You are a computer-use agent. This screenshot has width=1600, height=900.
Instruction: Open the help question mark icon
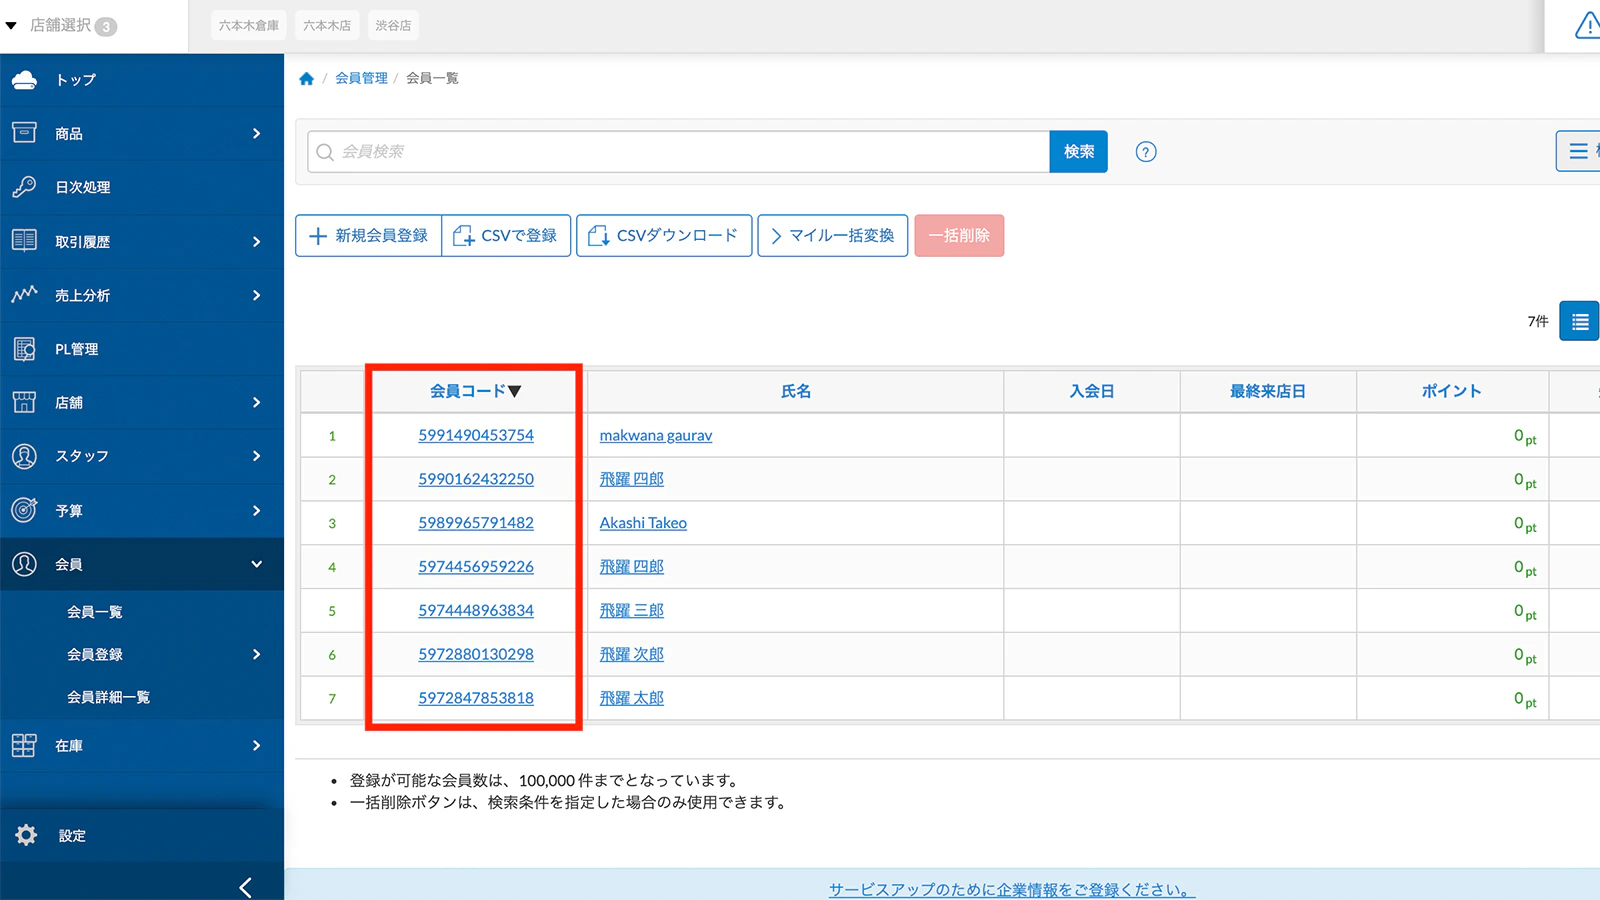click(x=1146, y=152)
